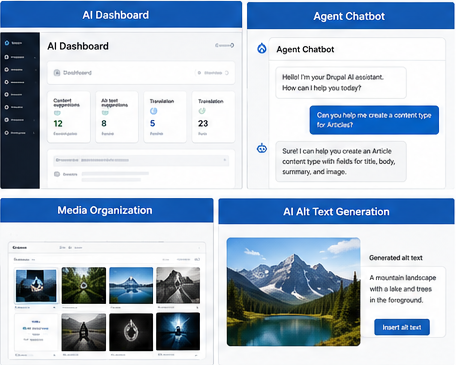The width and height of the screenshot is (456, 365).
Task: Click the green circular icon above number 23
Action: (x=202, y=111)
